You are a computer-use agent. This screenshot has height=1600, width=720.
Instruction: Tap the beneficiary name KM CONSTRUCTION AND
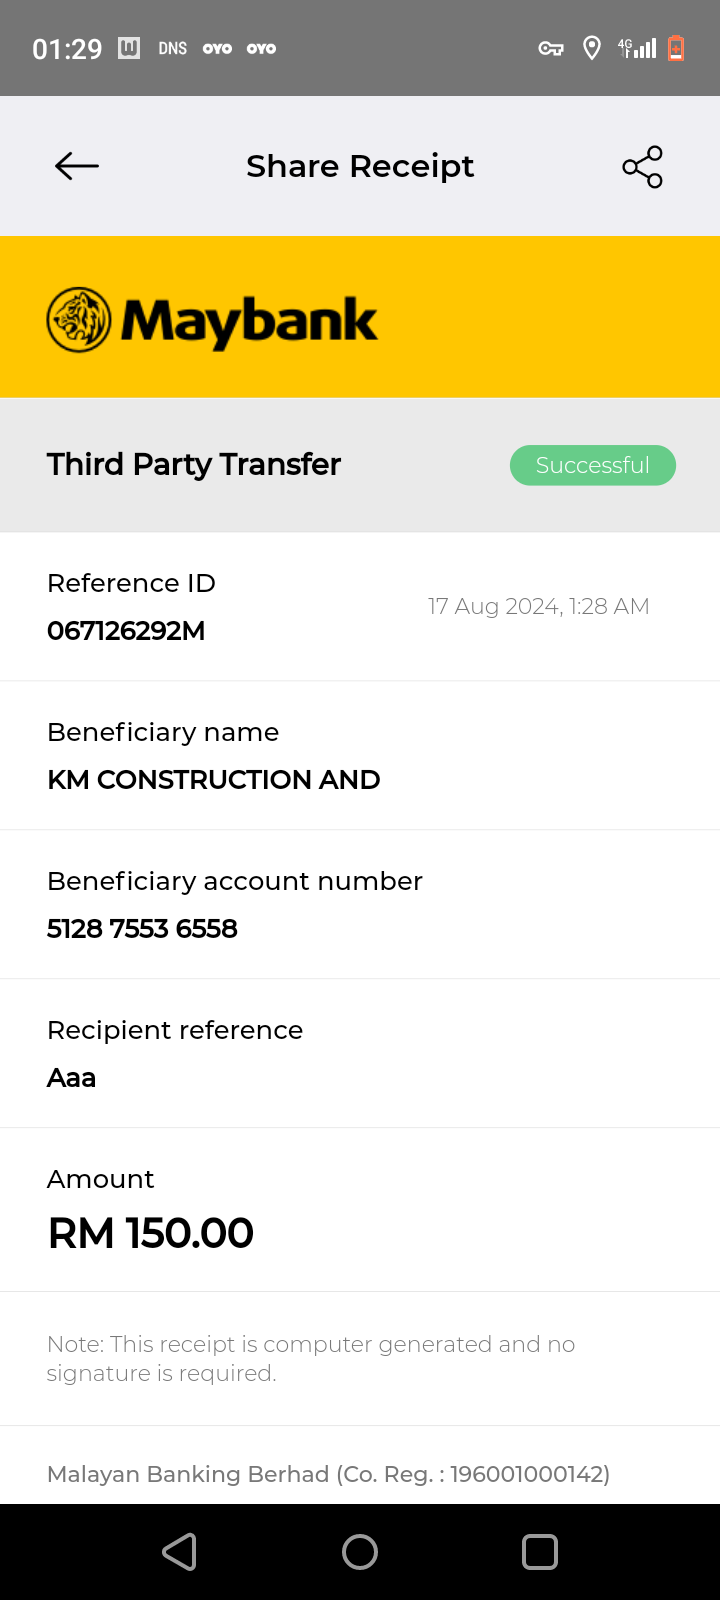[x=213, y=780]
